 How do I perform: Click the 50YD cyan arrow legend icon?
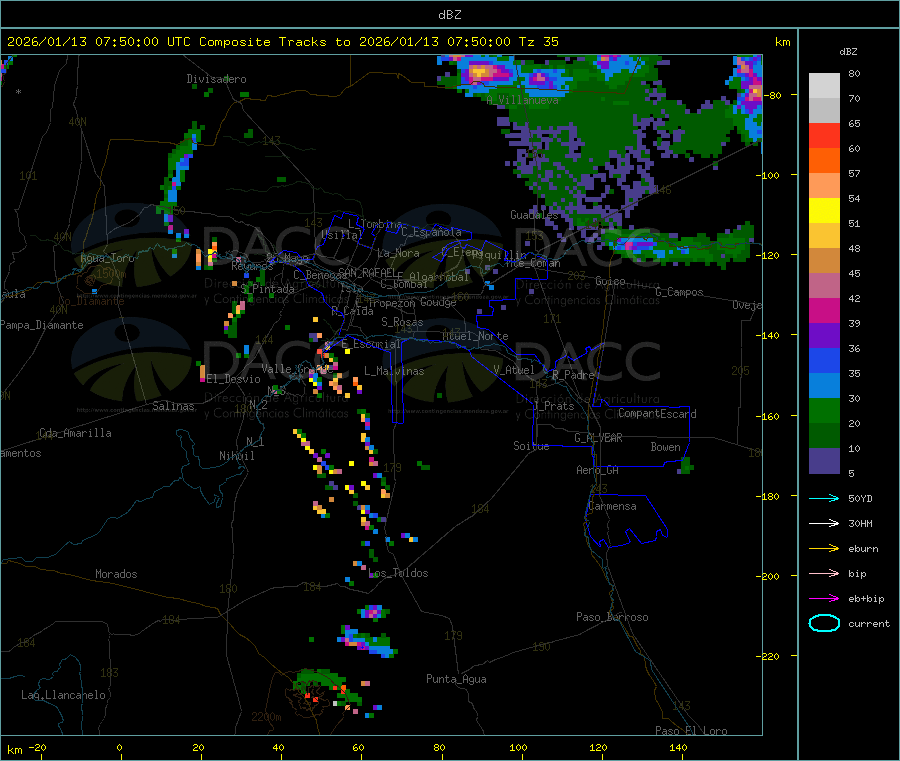pyautogui.click(x=824, y=498)
